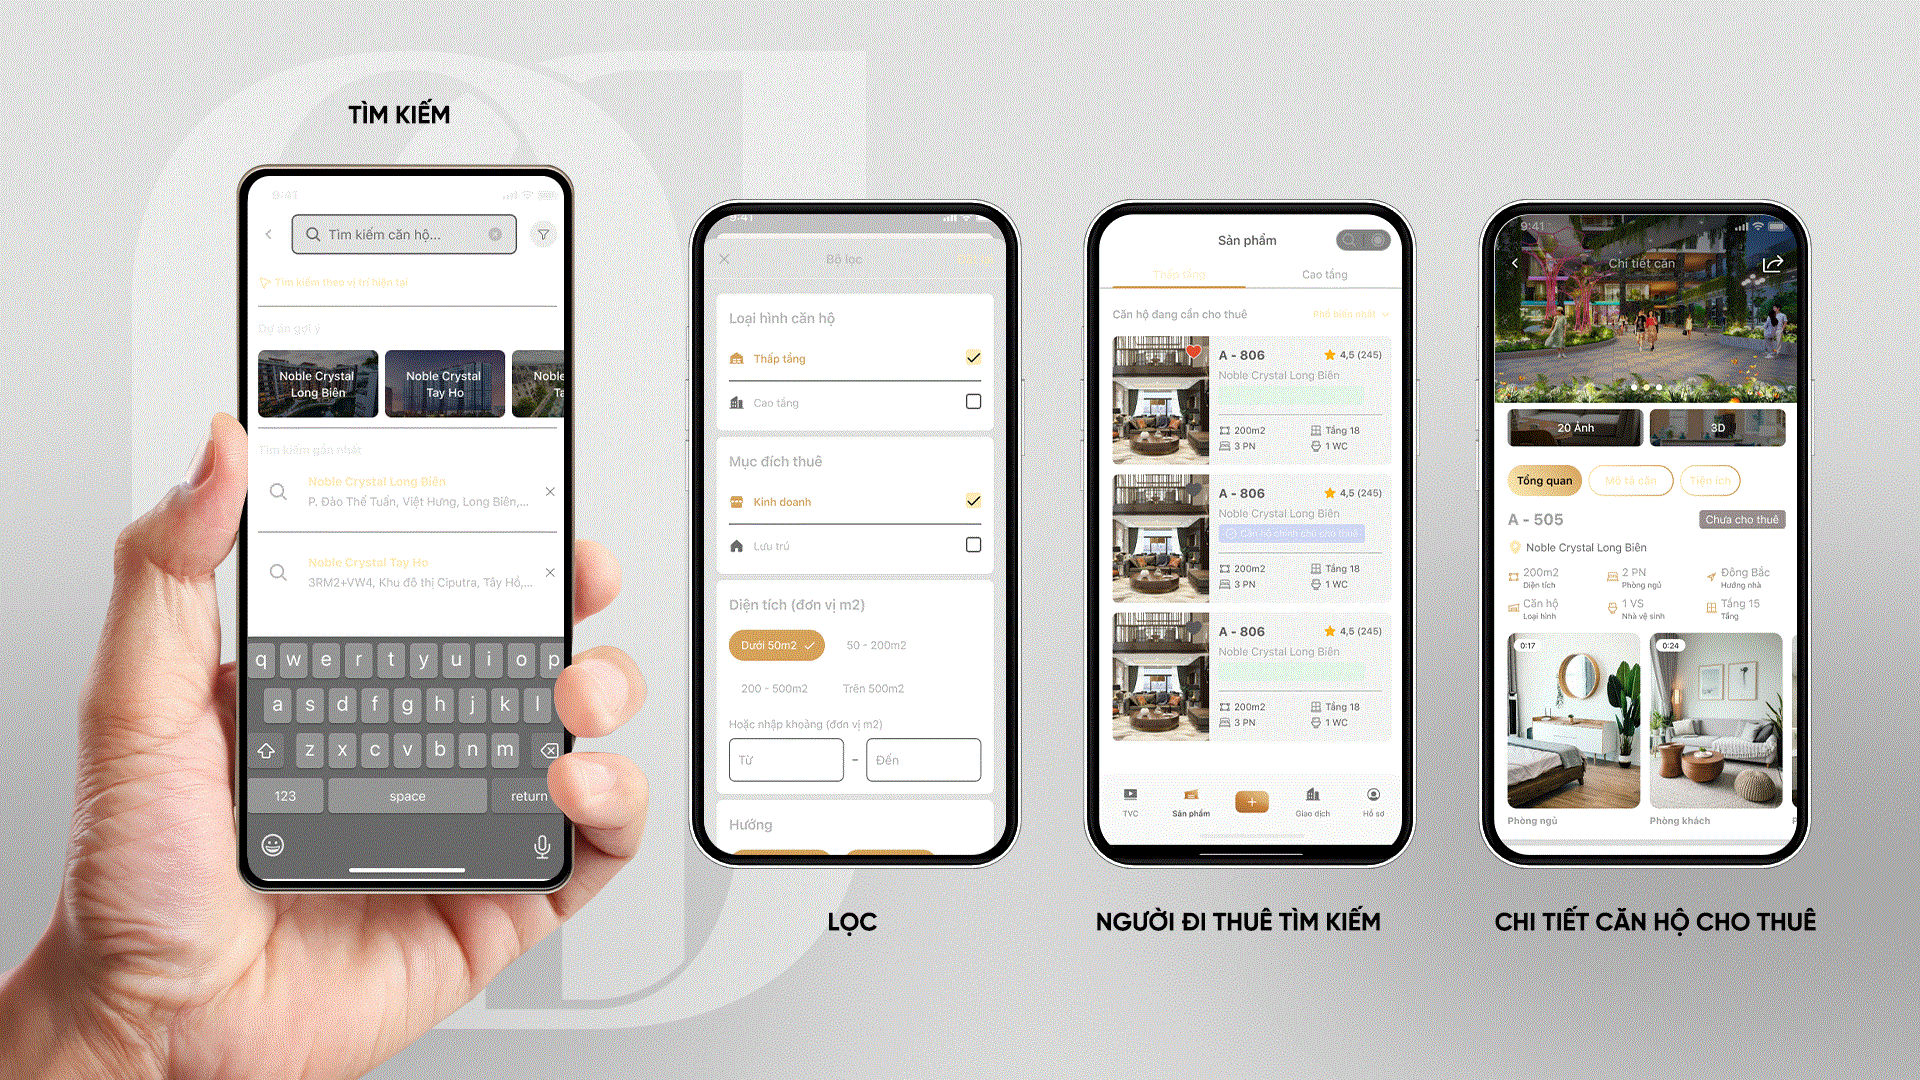Image resolution: width=1920 pixels, height=1080 pixels.
Task: Toggle Thấp tầng checkbox in Bộ lọc
Action: [x=971, y=359]
